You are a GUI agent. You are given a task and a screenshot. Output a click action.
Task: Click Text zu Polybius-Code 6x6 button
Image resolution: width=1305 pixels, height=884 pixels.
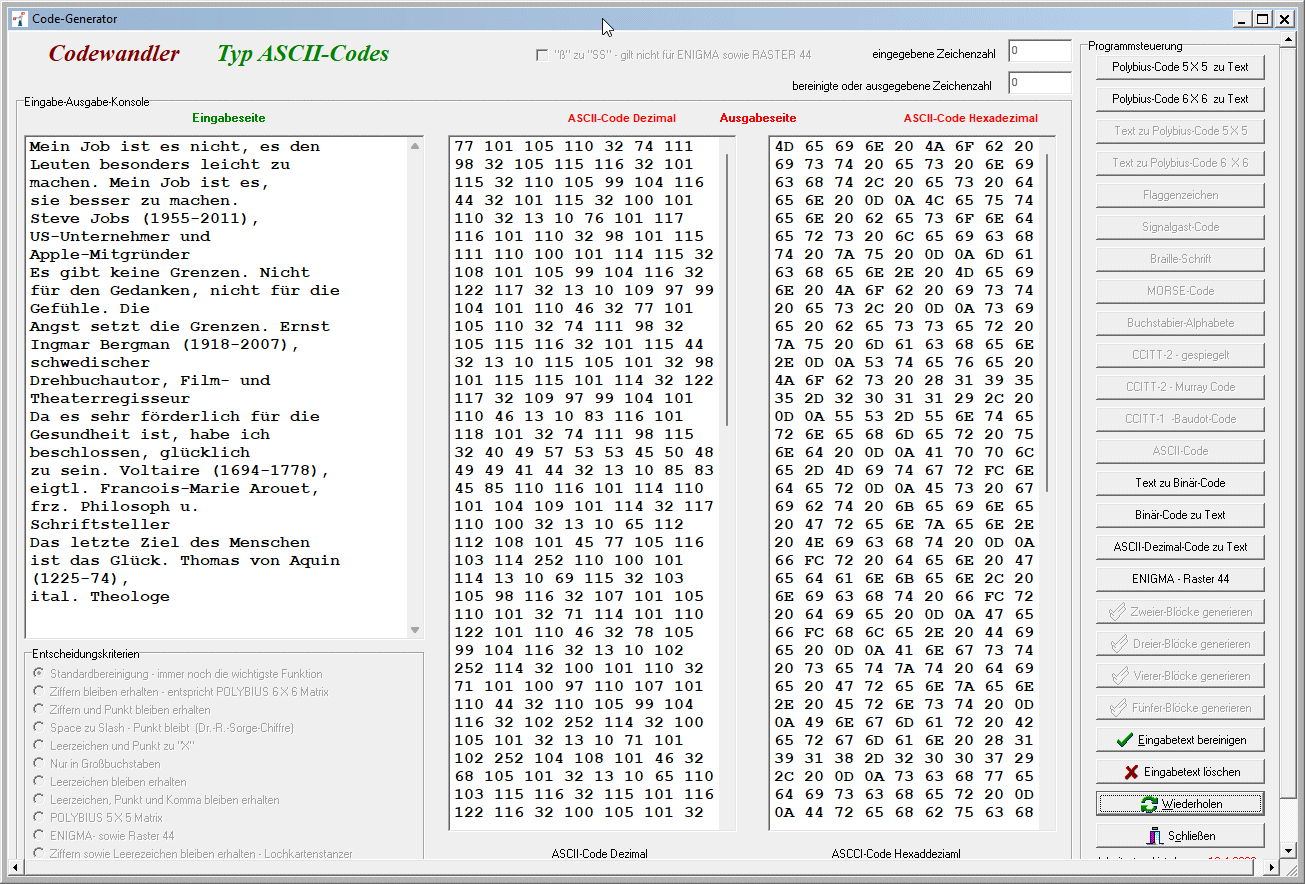(1180, 163)
